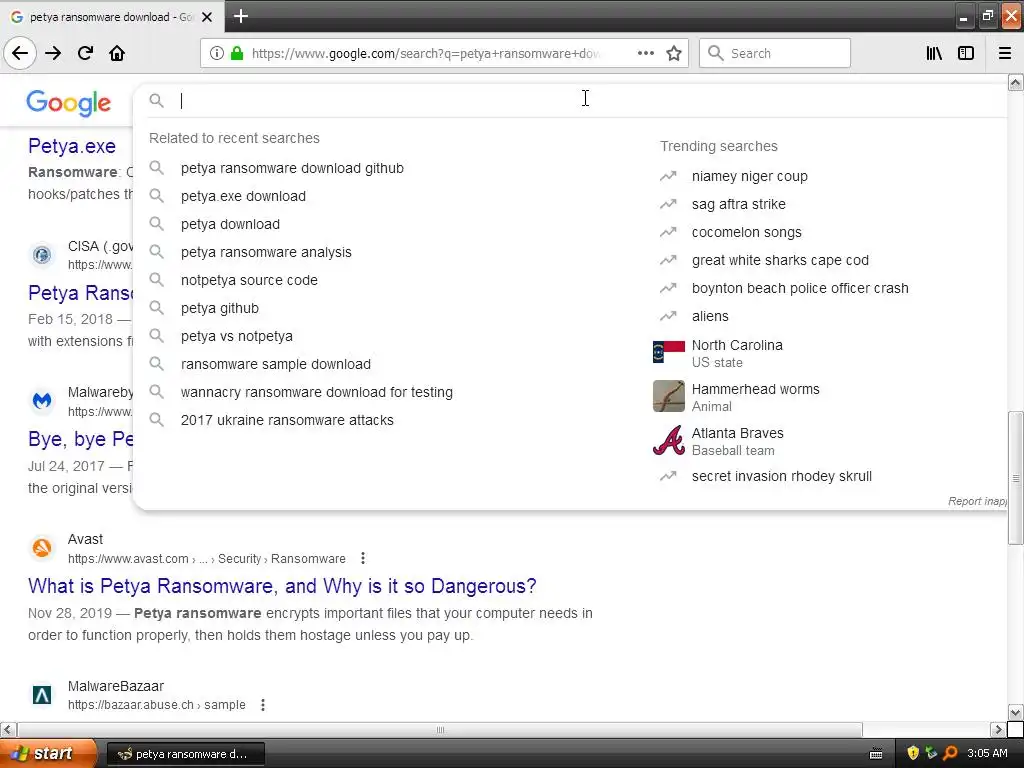Open the Library bookshelf icon

coord(934,53)
